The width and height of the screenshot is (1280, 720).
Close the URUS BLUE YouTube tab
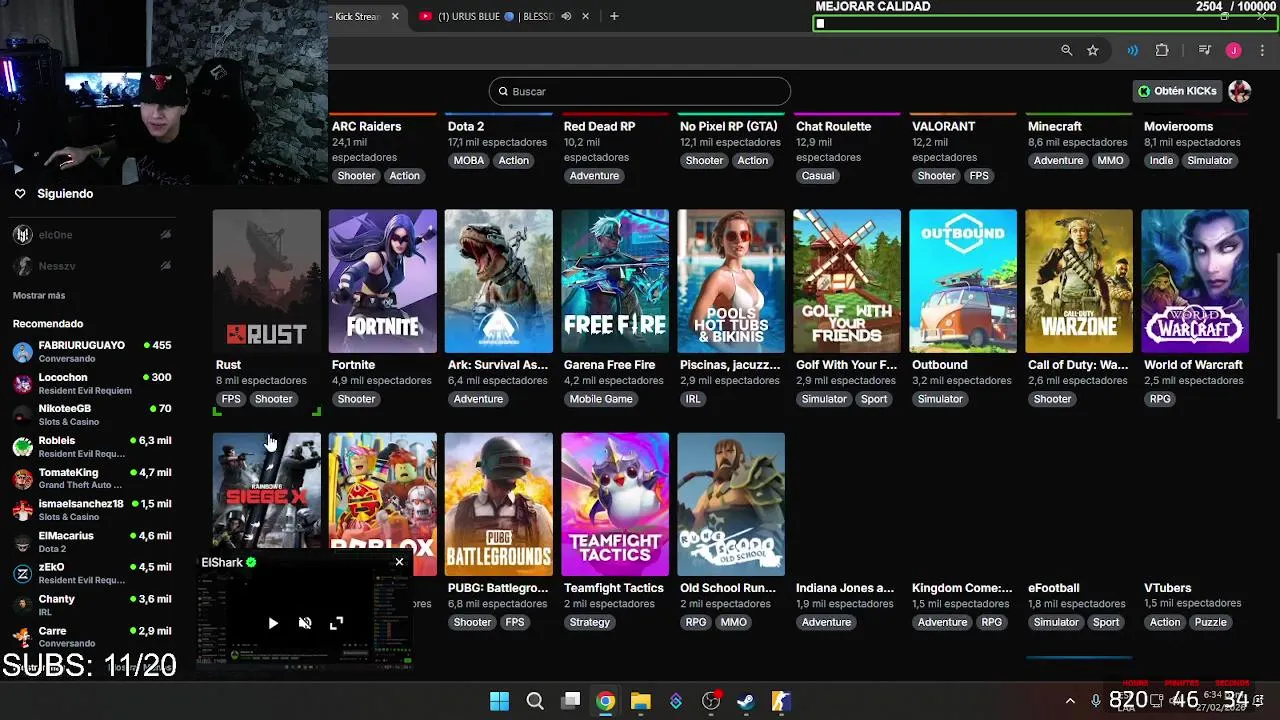(x=586, y=16)
